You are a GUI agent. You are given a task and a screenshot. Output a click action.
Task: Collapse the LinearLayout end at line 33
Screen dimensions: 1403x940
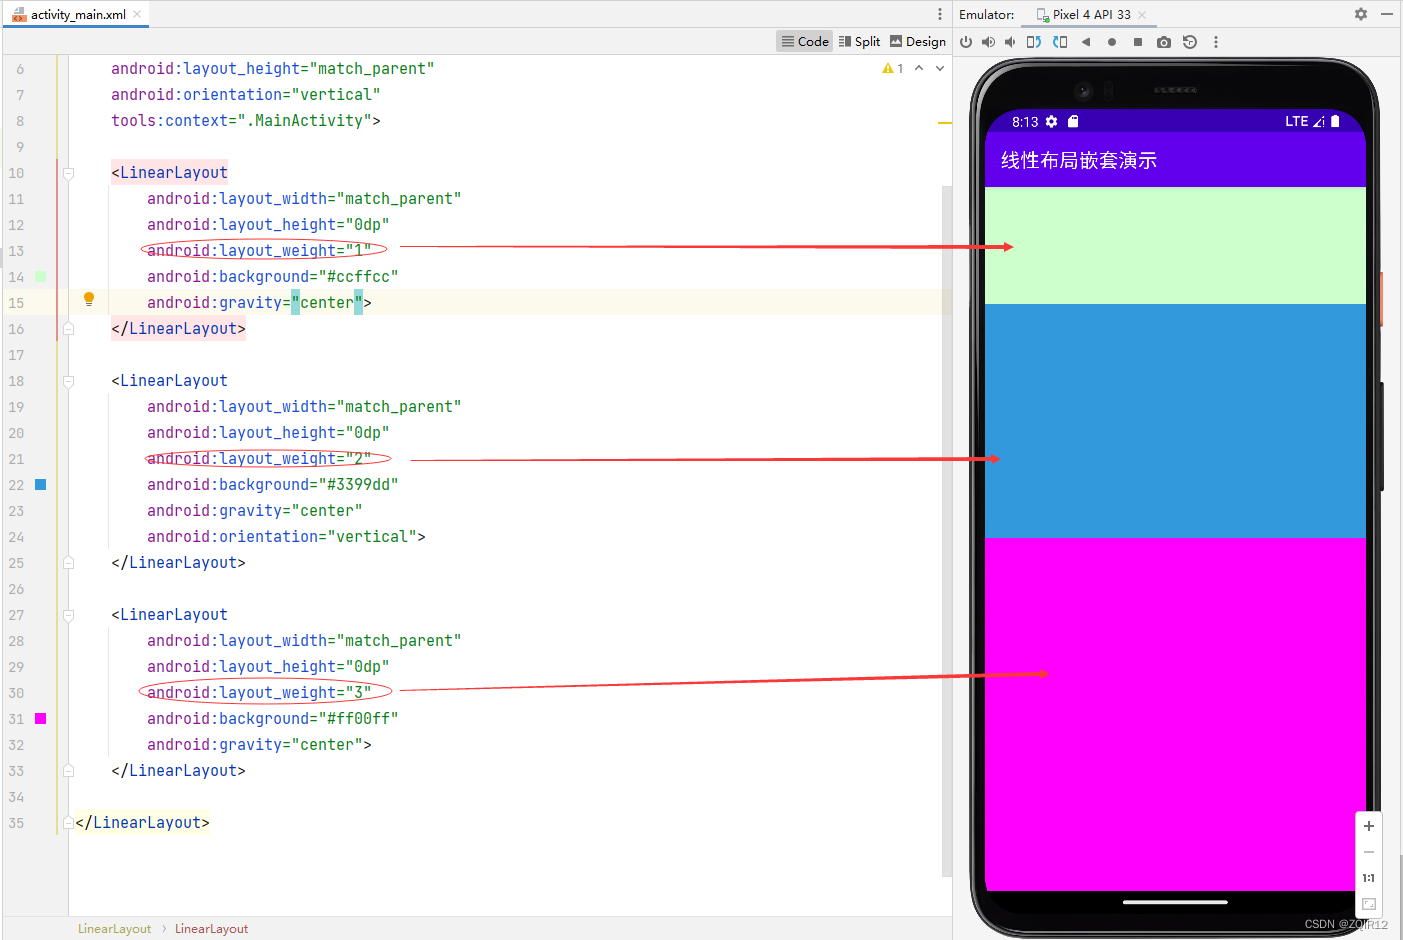tap(69, 770)
